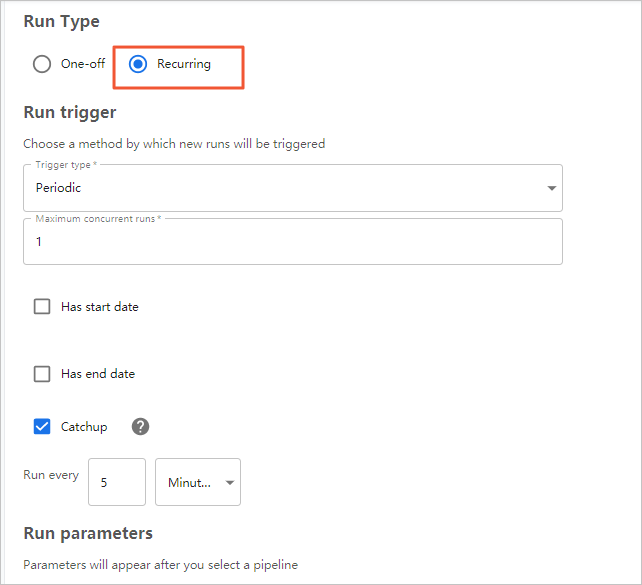Click the "Has end date" label

[98, 374]
